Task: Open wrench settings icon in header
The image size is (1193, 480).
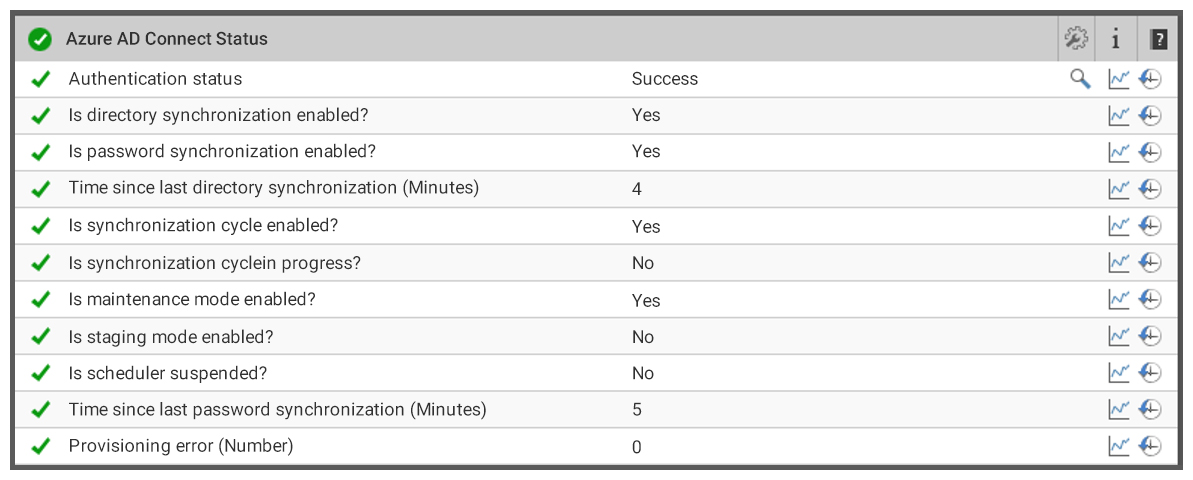Action: click(x=1076, y=38)
